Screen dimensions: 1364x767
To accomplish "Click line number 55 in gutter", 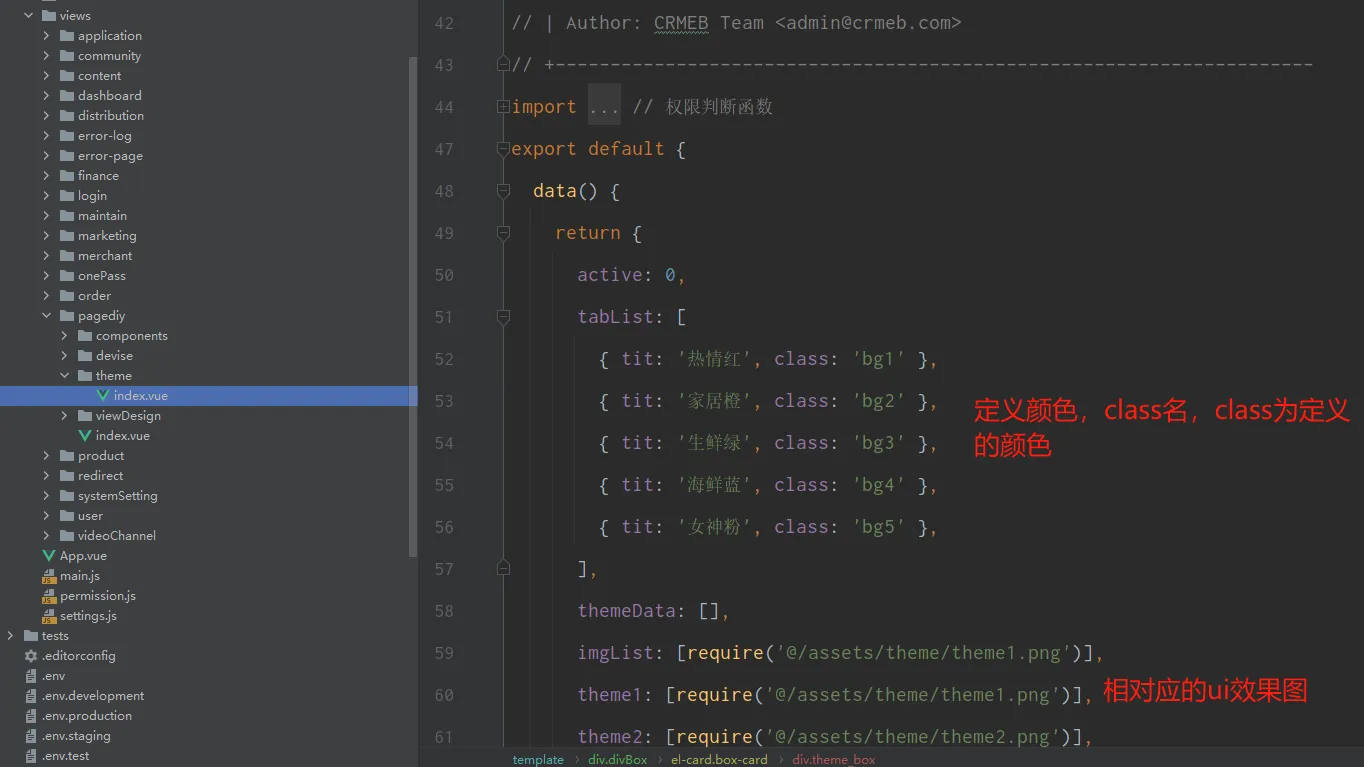I will [444, 485].
